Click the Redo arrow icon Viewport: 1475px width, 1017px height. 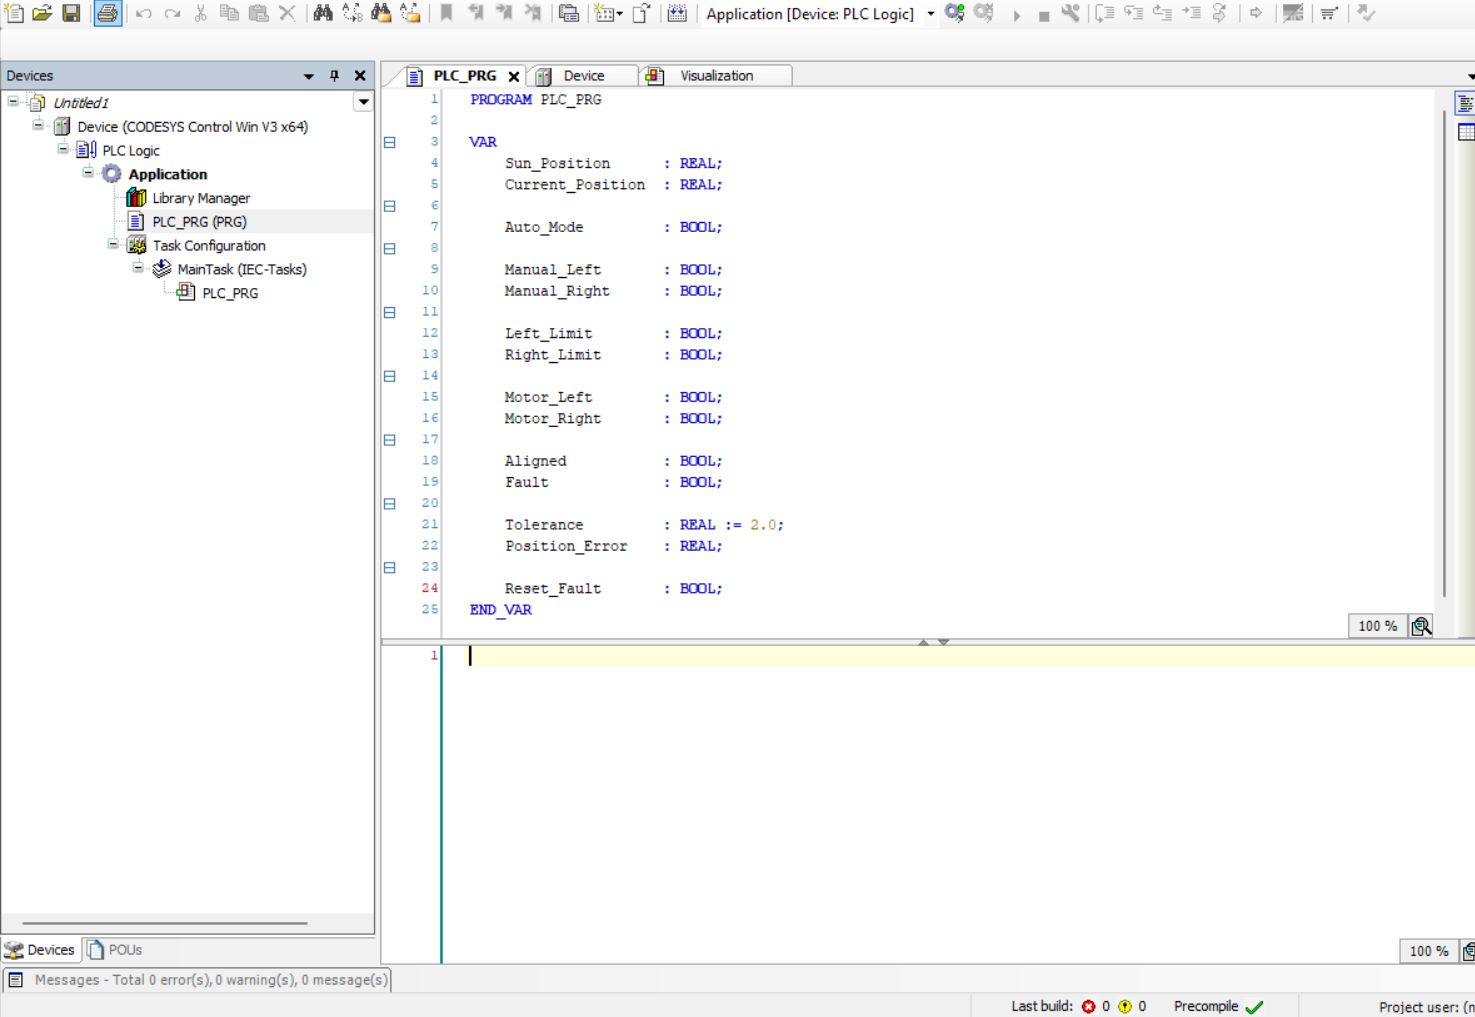click(172, 13)
